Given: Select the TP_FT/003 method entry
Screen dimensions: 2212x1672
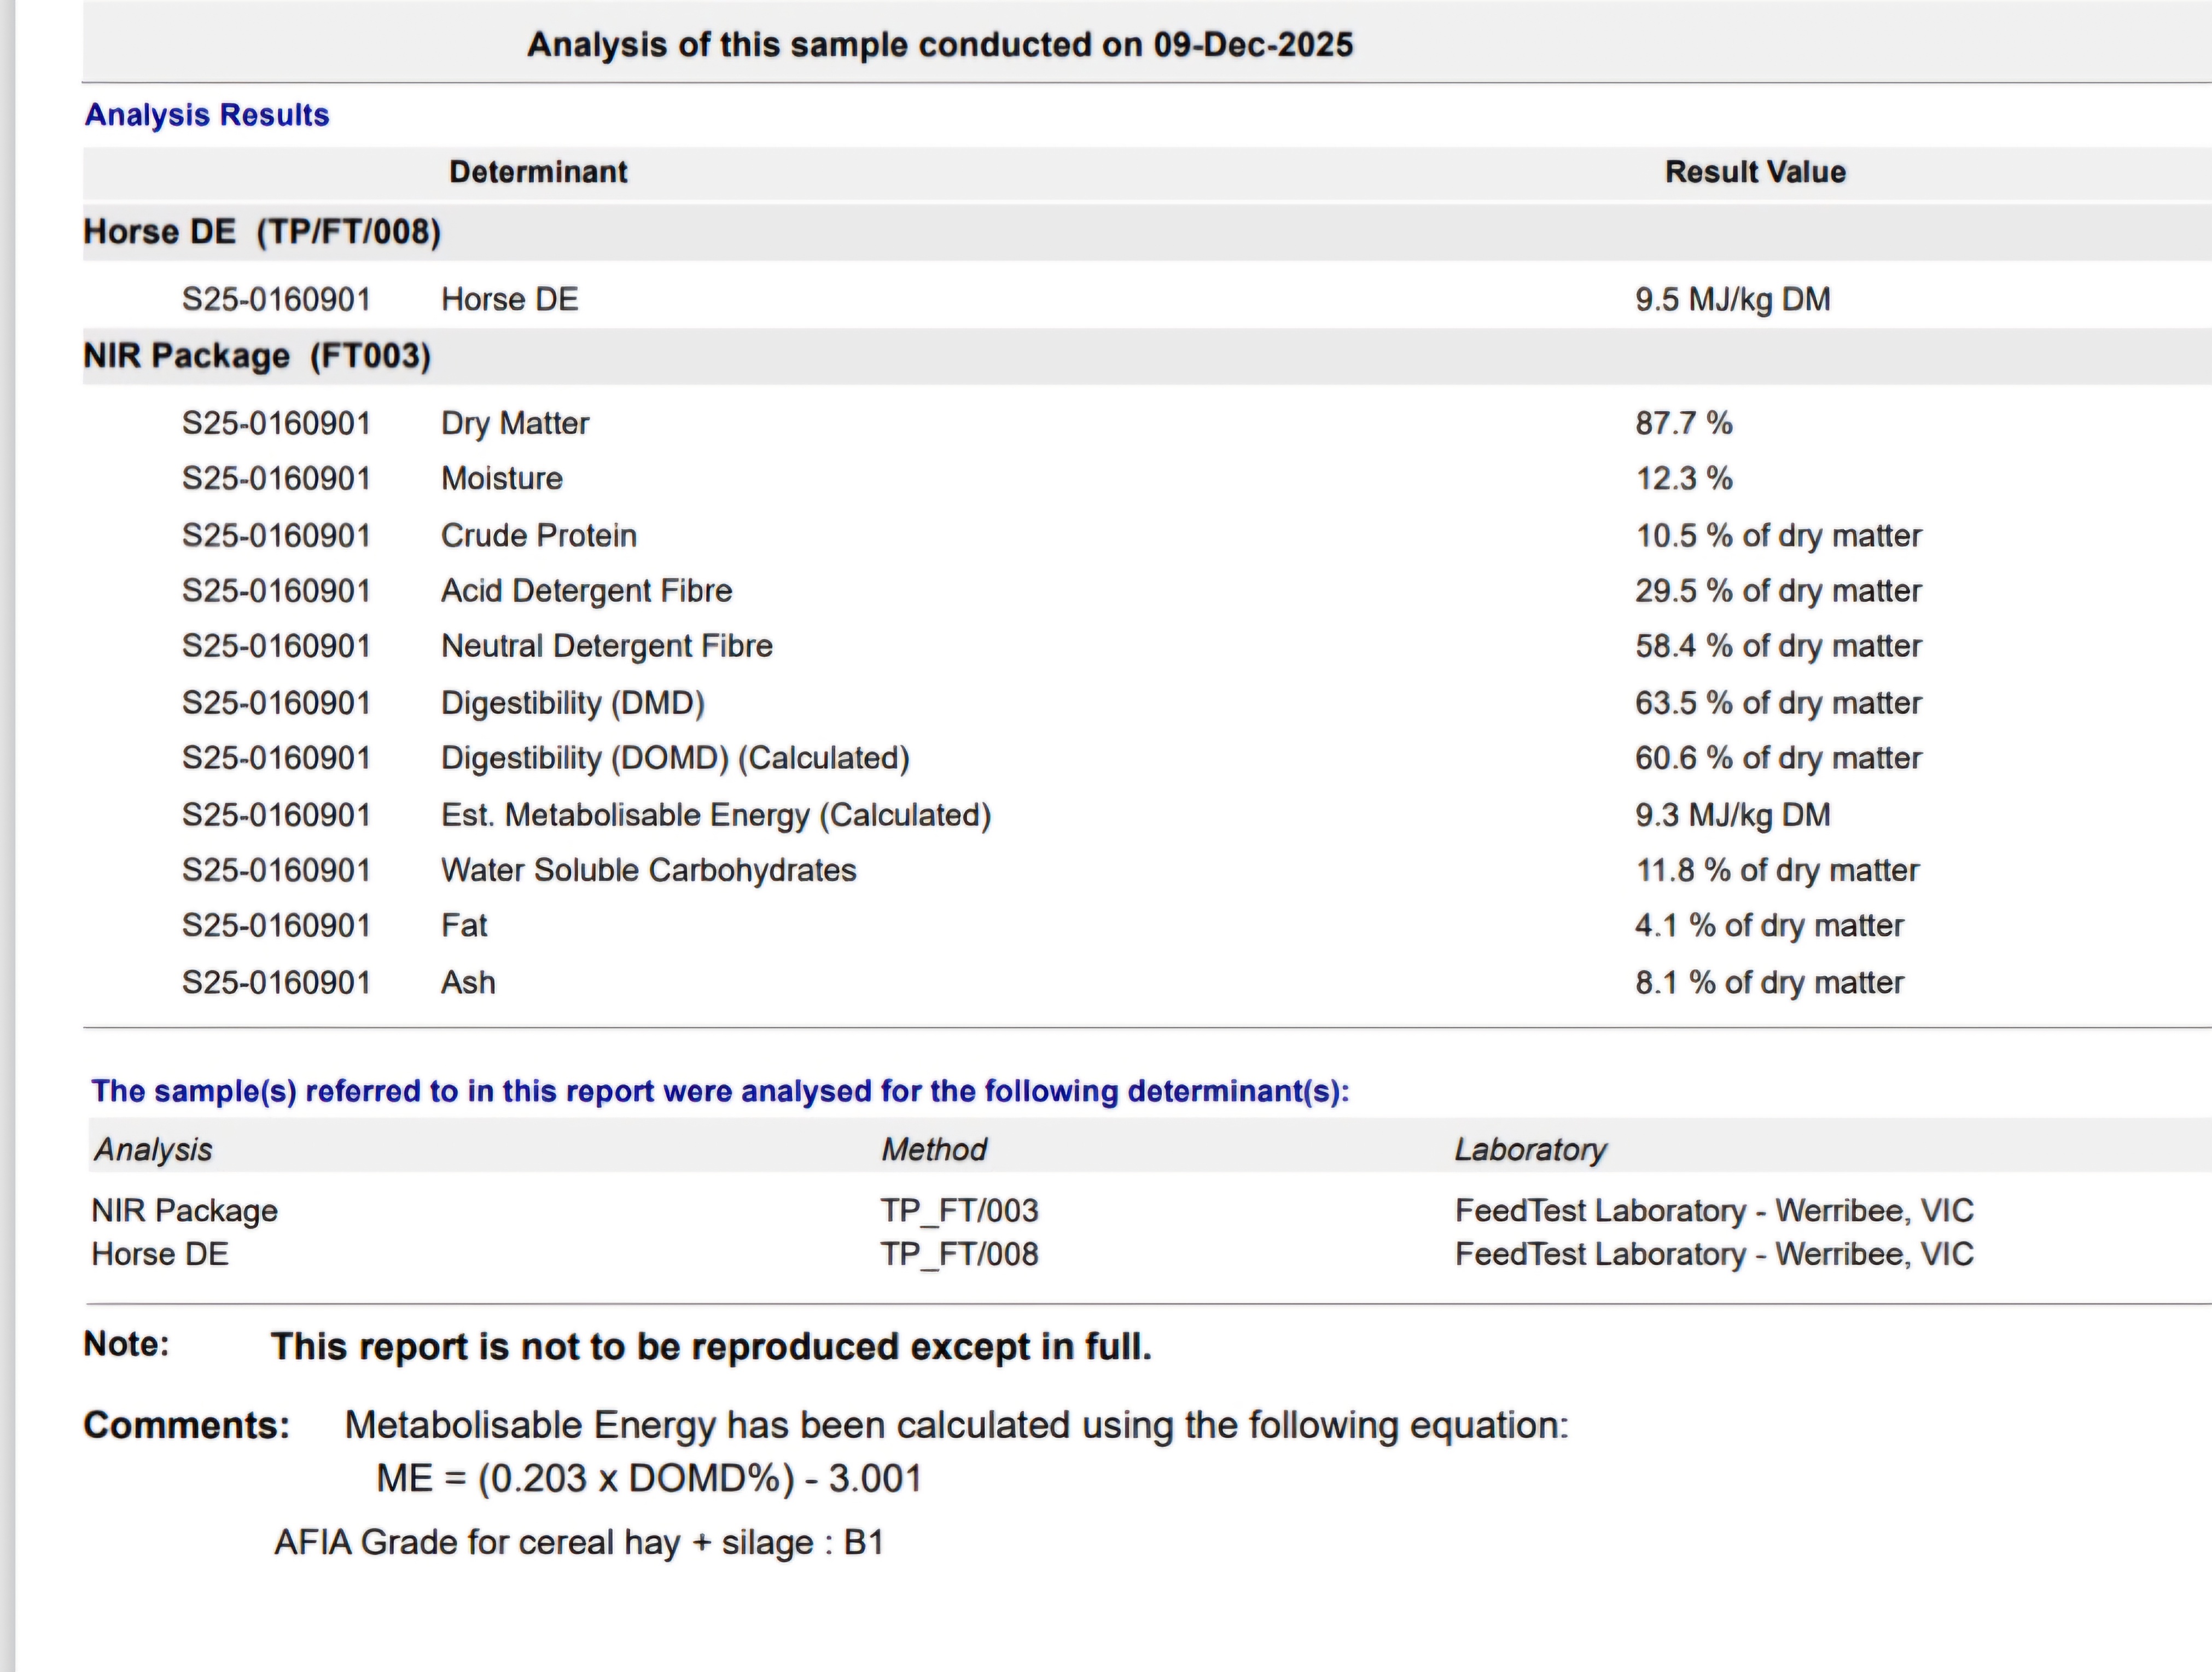Looking at the screenshot, I should click(x=959, y=1211).
